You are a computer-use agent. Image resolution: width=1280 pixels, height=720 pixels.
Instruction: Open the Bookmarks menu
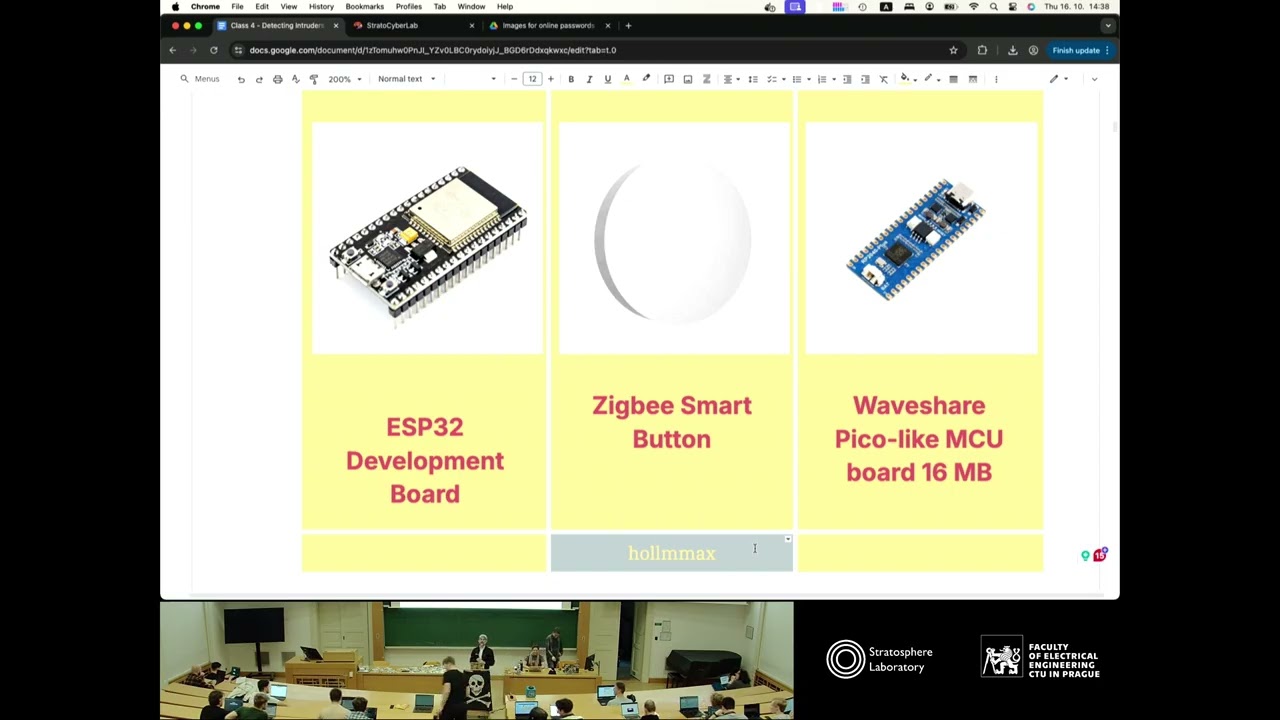point(364,7)
